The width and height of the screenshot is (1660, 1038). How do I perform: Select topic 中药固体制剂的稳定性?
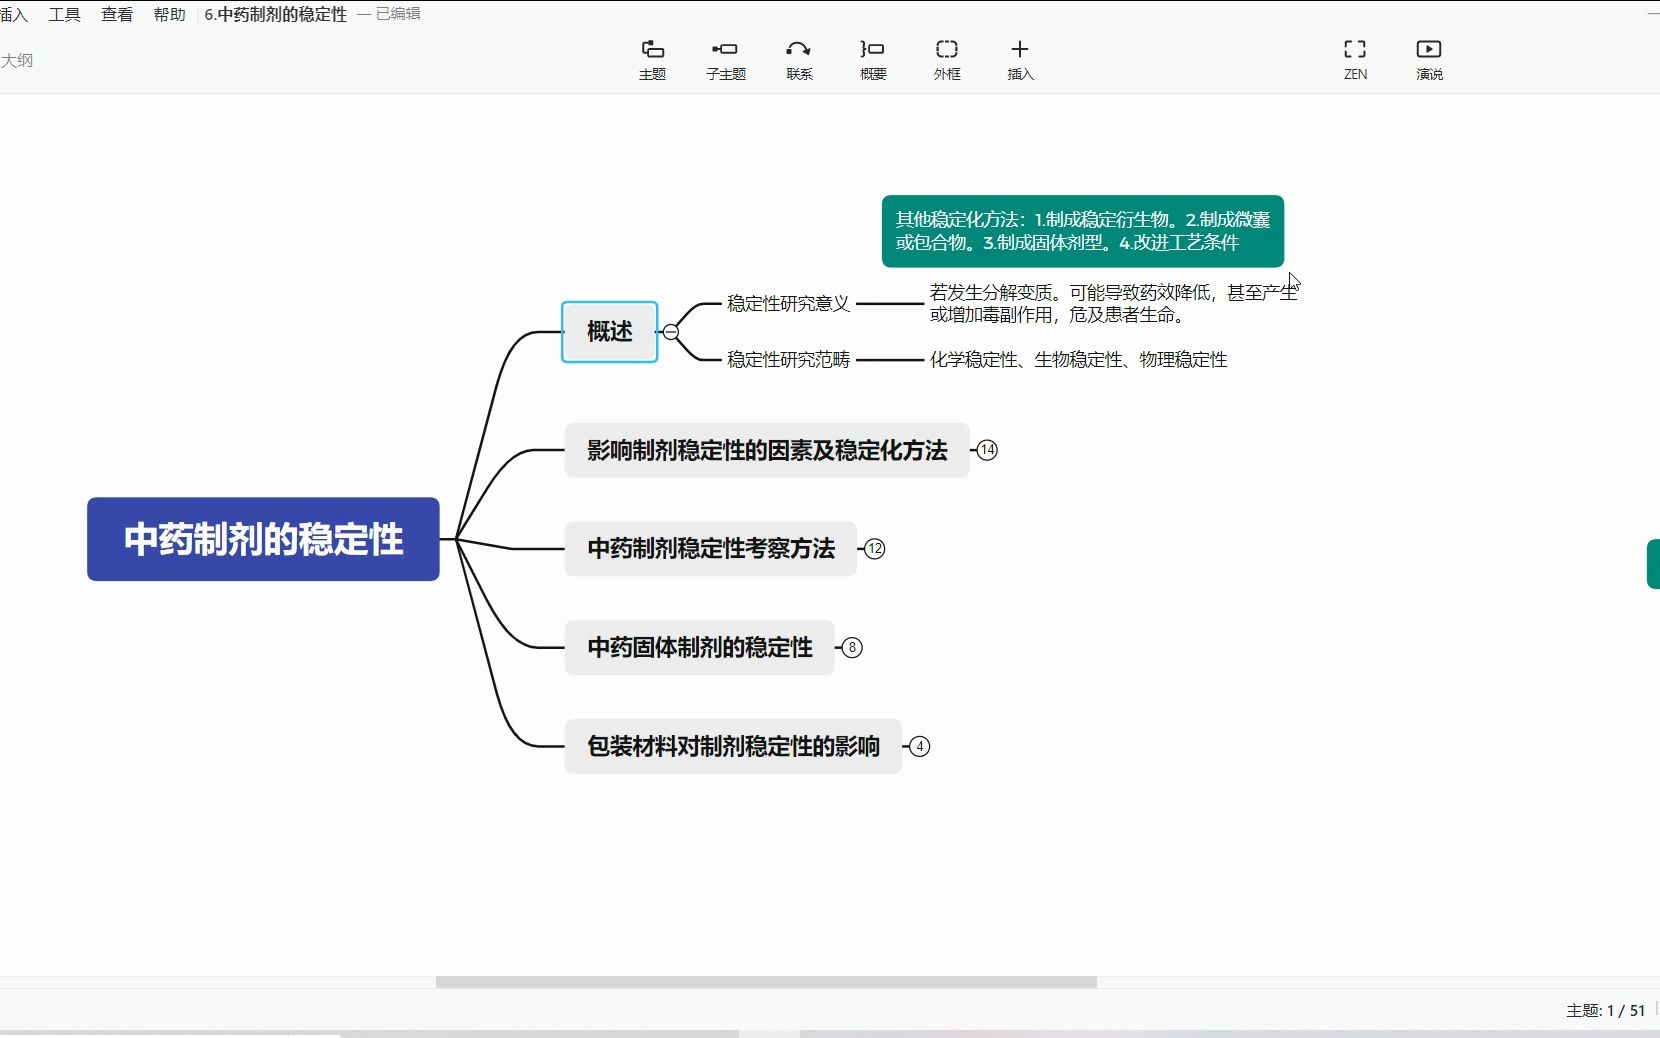700,648
